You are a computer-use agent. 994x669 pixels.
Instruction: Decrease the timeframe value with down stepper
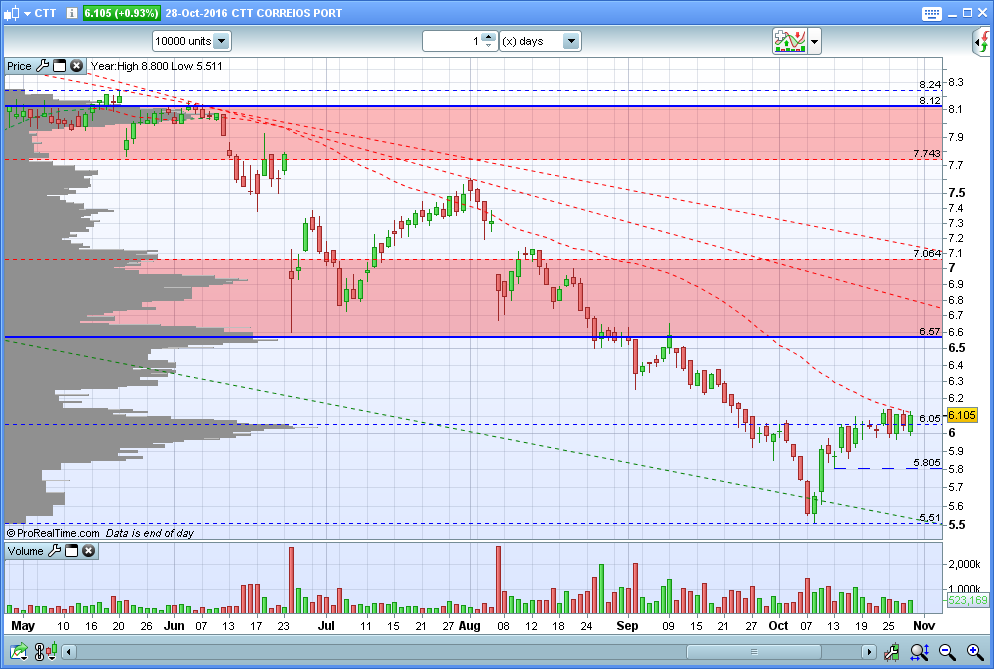(488, 46)
